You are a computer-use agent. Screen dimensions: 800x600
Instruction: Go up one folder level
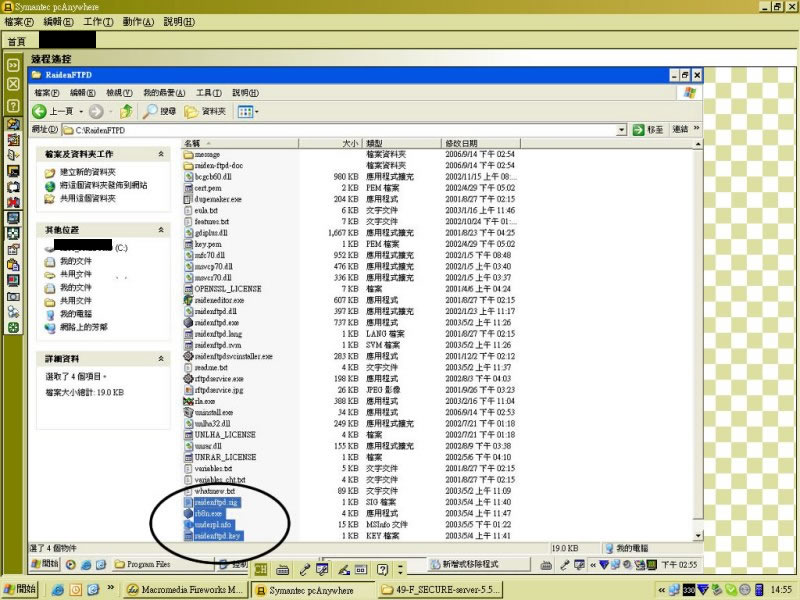pos(126,111)
